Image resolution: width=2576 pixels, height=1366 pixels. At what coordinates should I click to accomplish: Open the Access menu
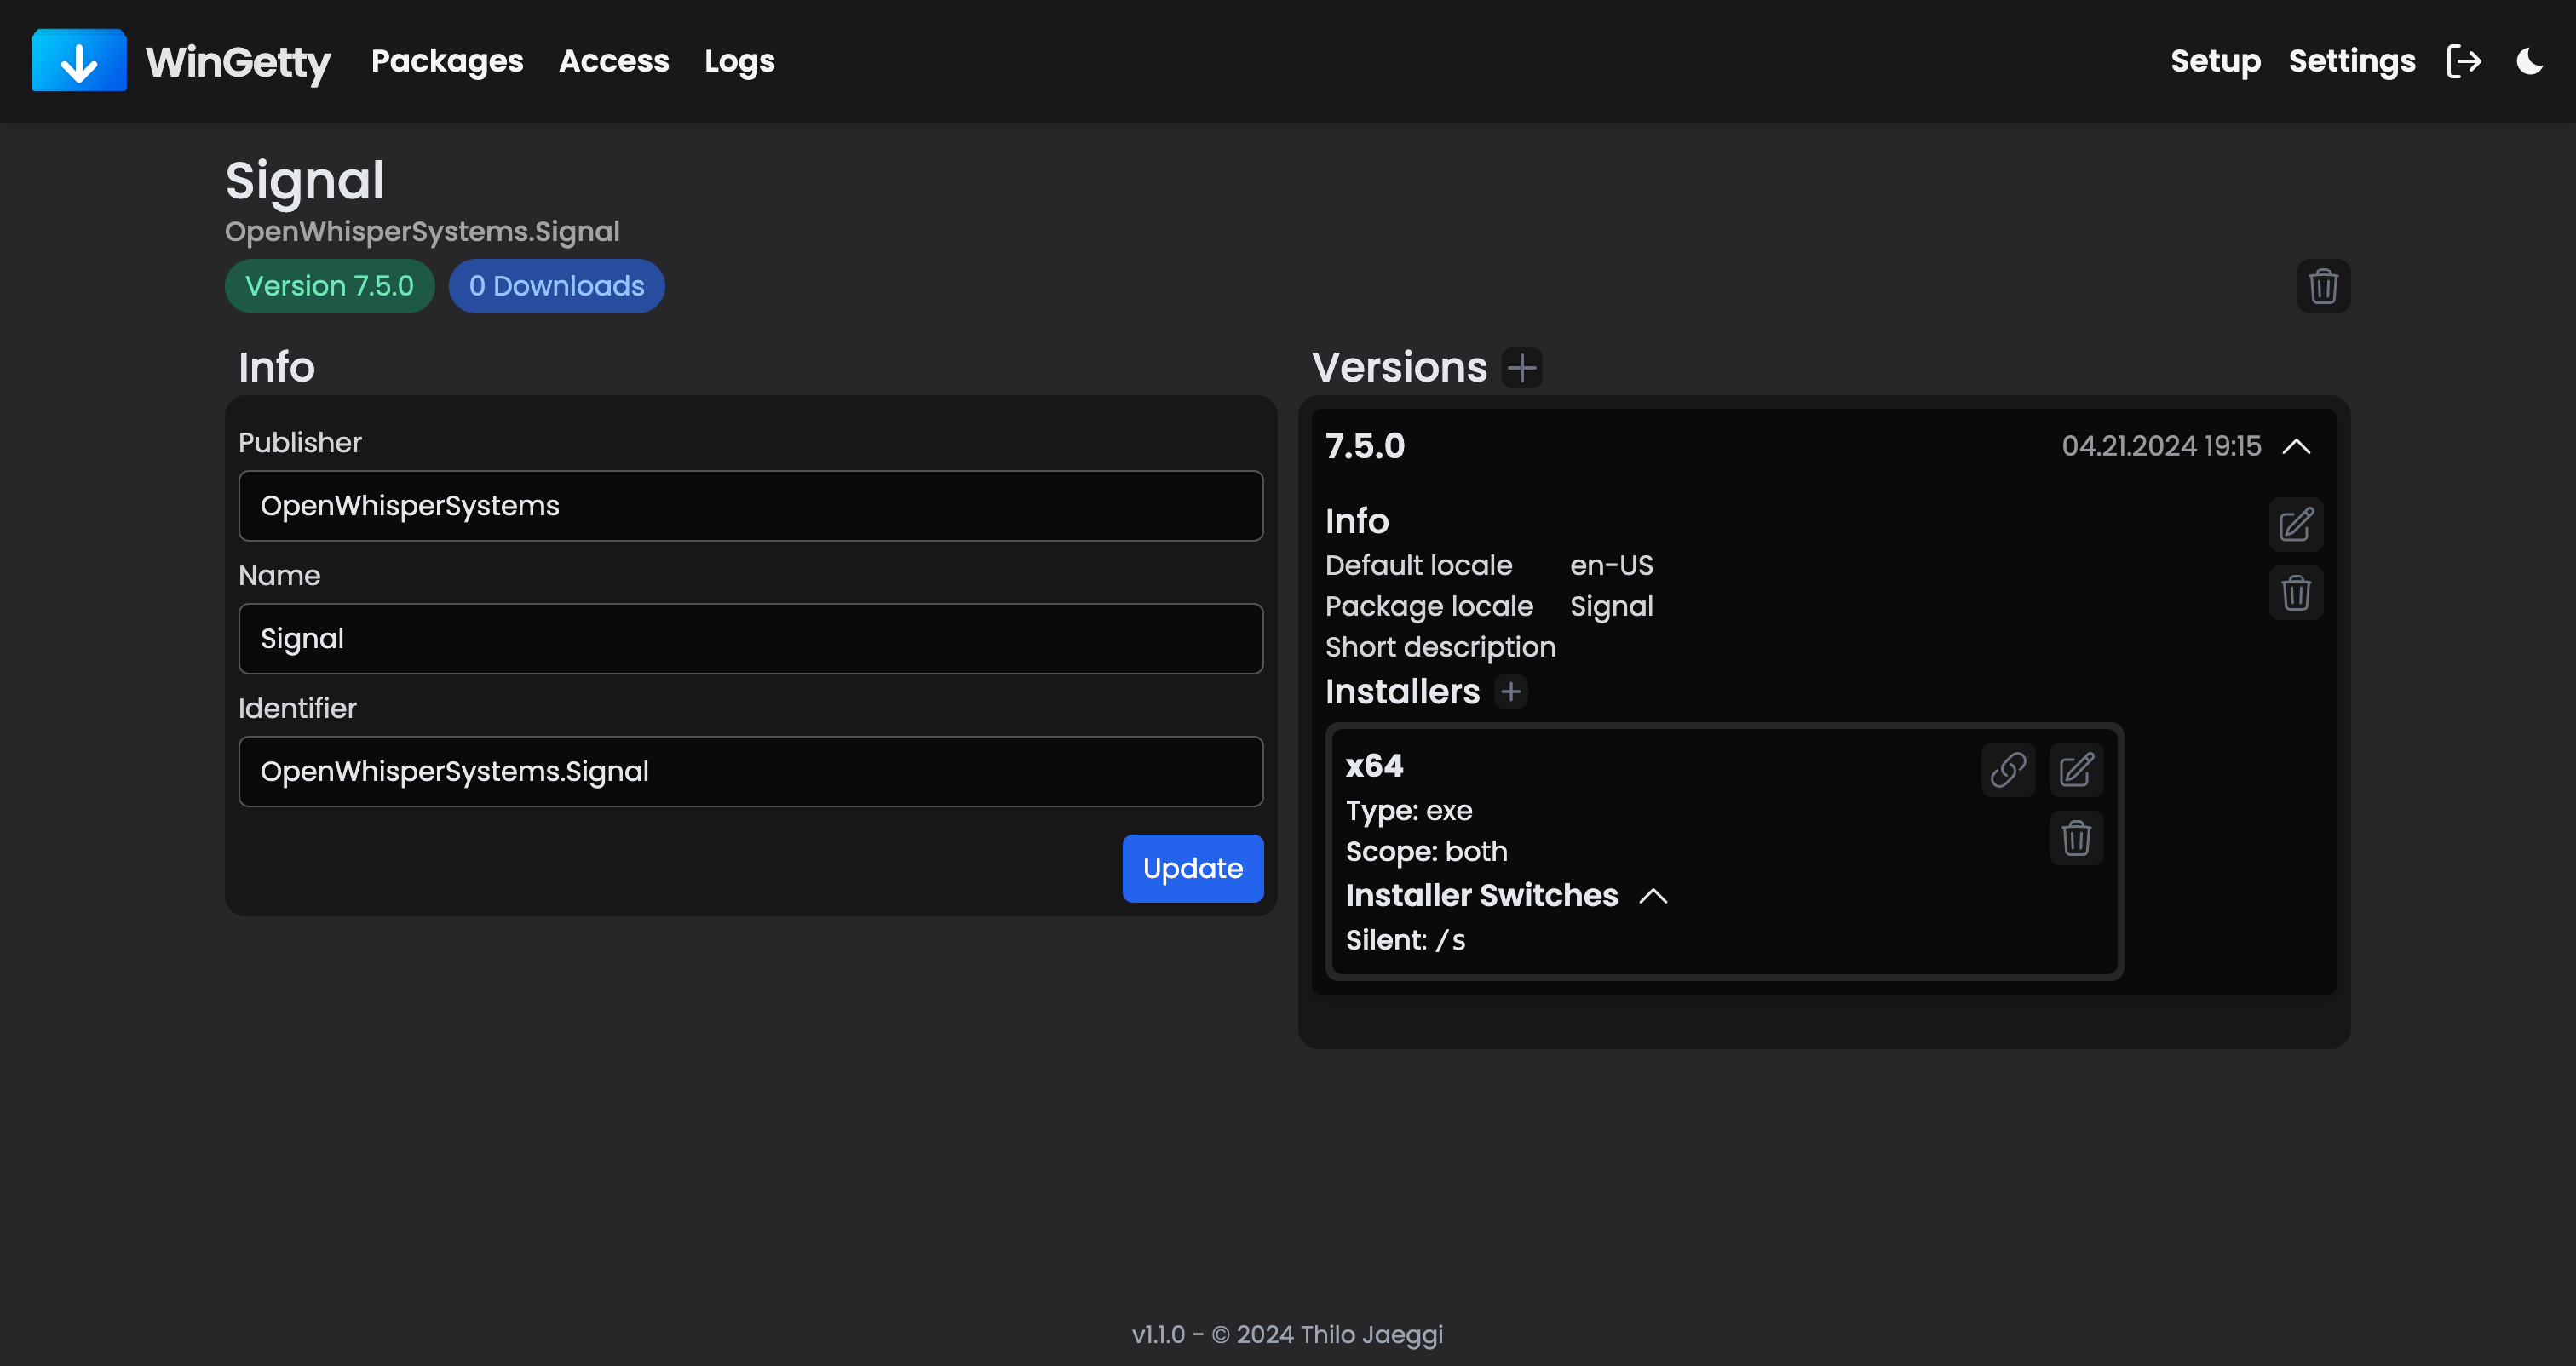tap(614, 61)
